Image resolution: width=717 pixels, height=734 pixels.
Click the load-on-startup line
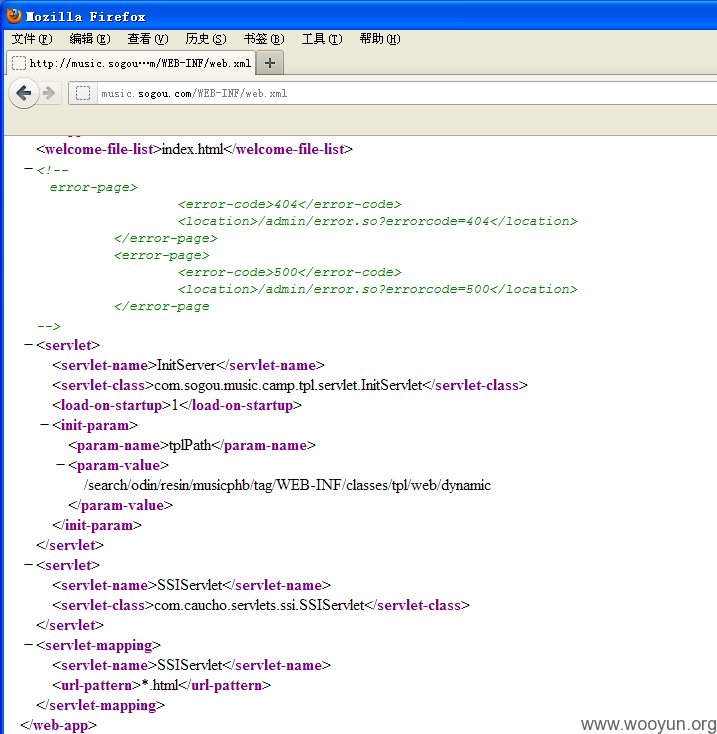pyautogui.click(x=177, y=405)
